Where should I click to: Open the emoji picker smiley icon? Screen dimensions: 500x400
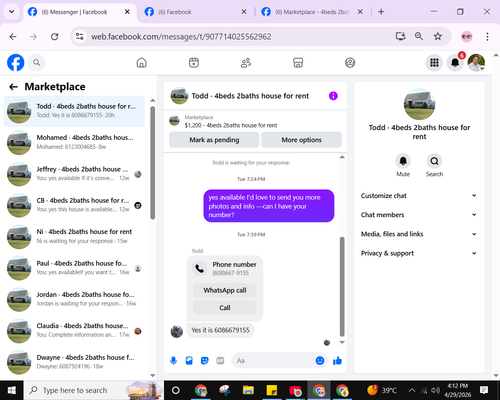(x=320, y=361)
